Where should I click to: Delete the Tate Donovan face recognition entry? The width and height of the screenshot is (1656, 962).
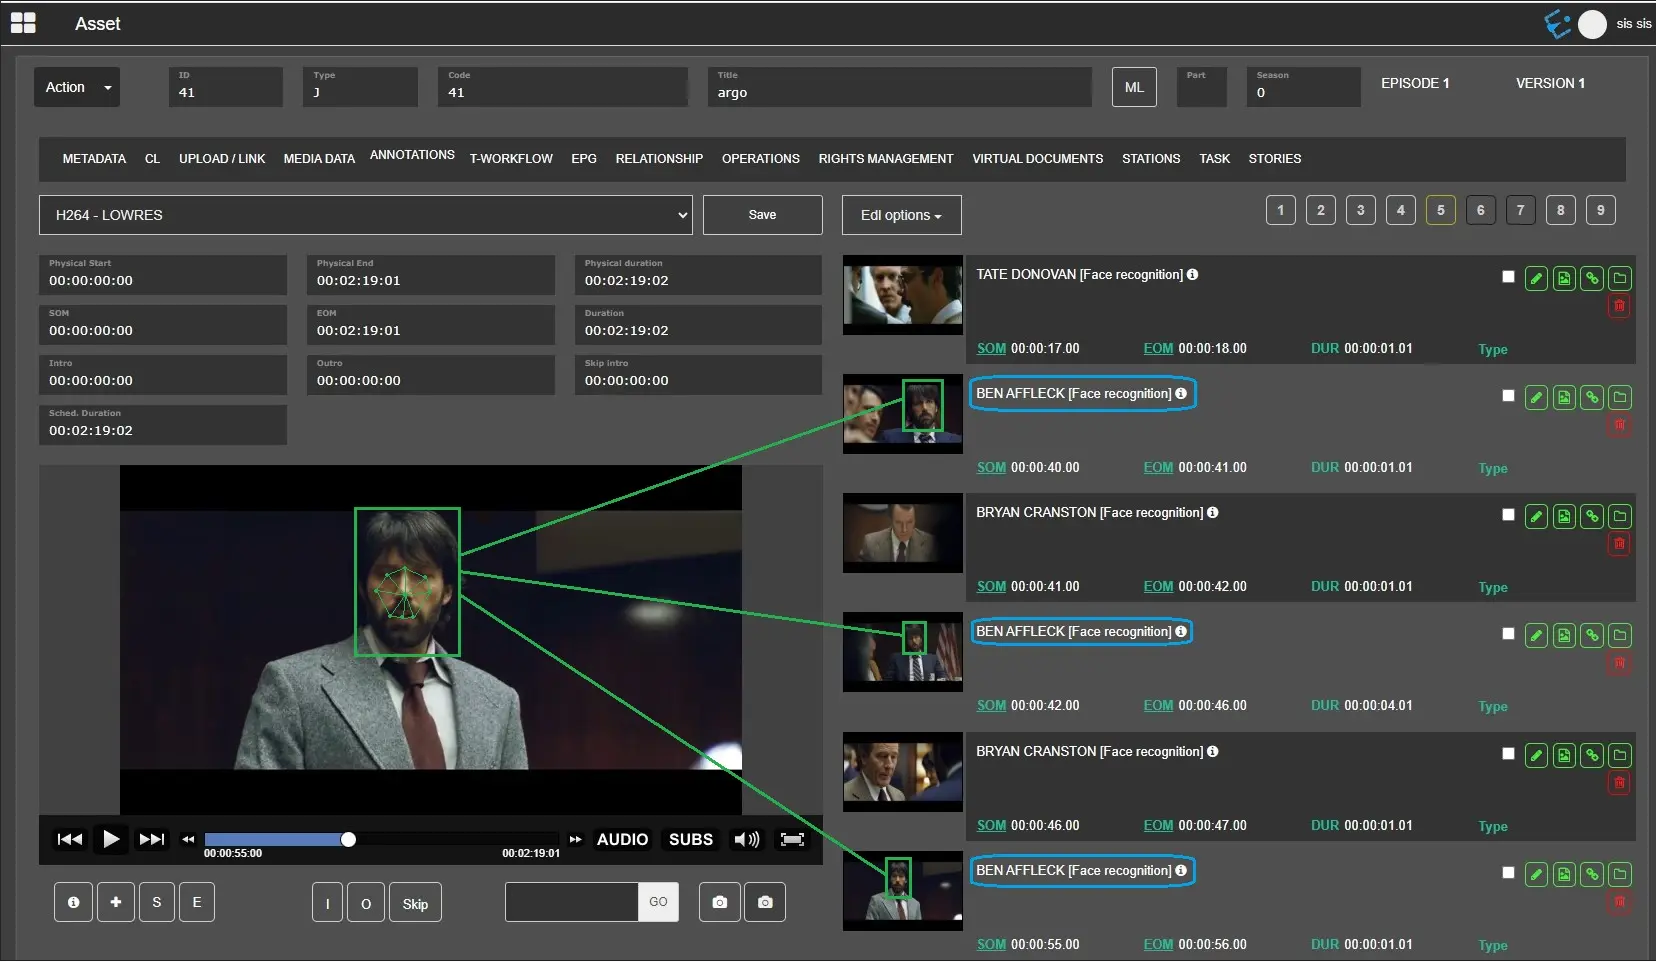point(1619,306)
